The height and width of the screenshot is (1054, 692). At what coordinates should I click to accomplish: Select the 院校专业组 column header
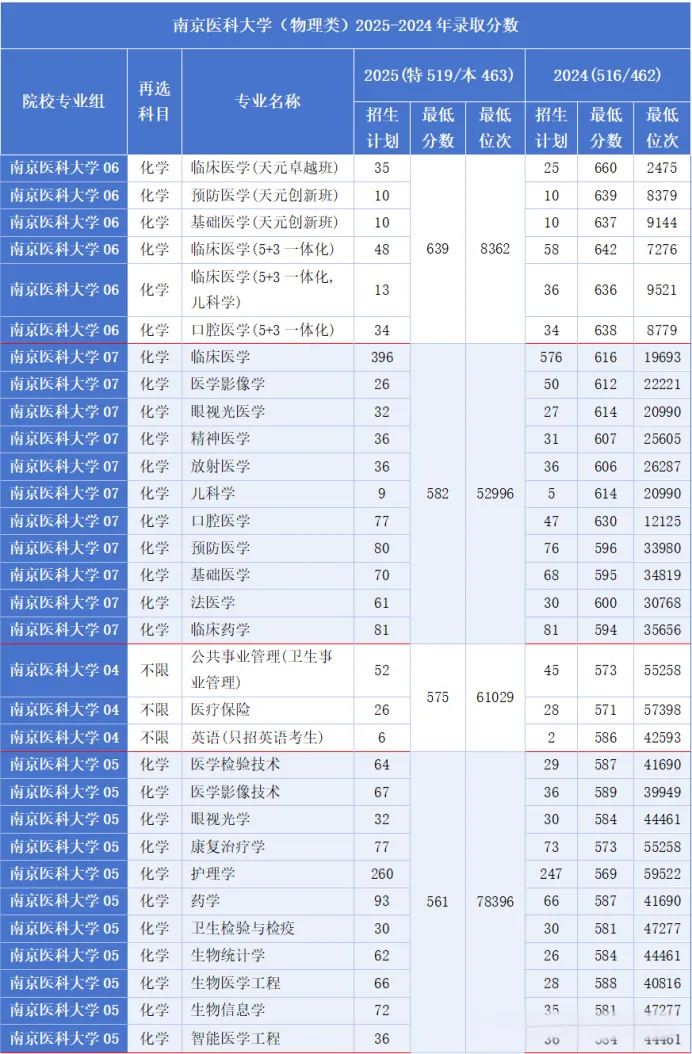63,102
